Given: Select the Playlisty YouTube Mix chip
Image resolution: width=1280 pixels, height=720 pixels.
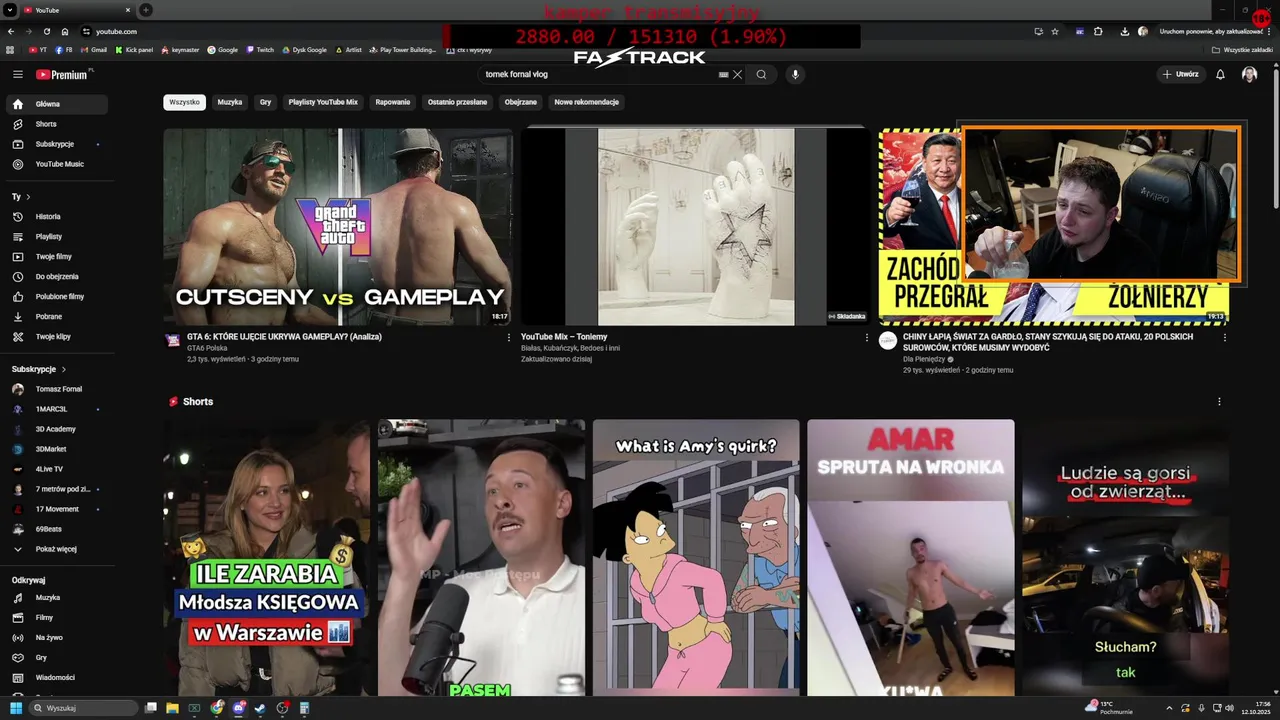Looking at the screenshot, I should click(323, 102).
